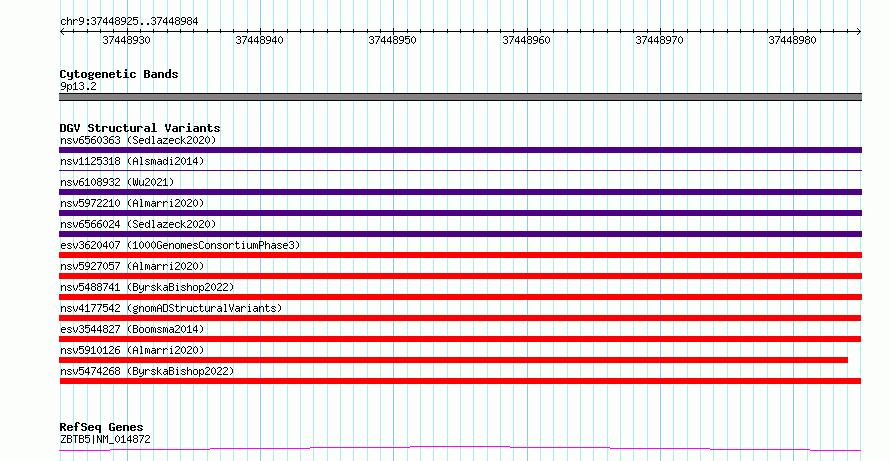Click the RefSeq Genes track title
Screen dimensions: 890x461
pyautogui.click(x=101, y=427)
